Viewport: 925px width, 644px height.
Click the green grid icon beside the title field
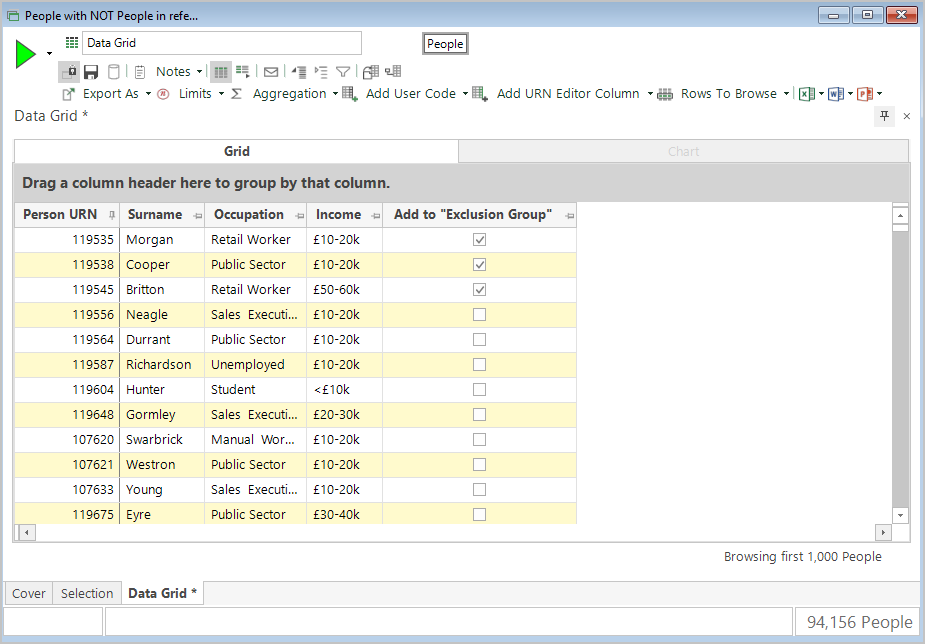72,42
